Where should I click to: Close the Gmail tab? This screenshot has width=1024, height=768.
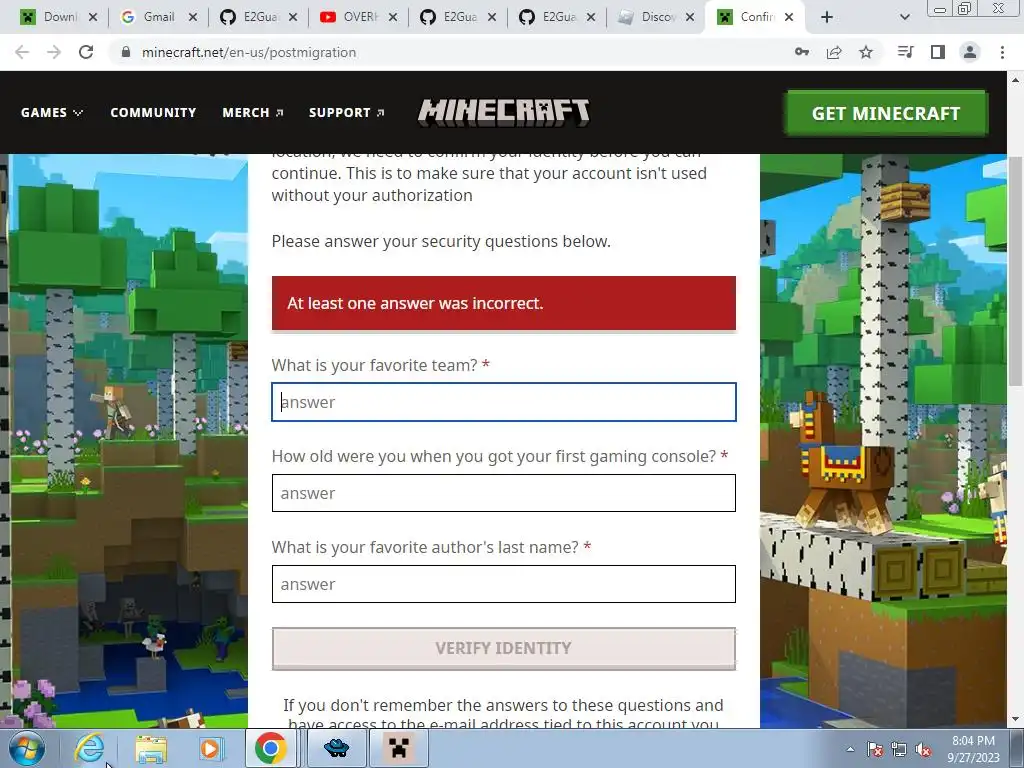click(193, 18)
